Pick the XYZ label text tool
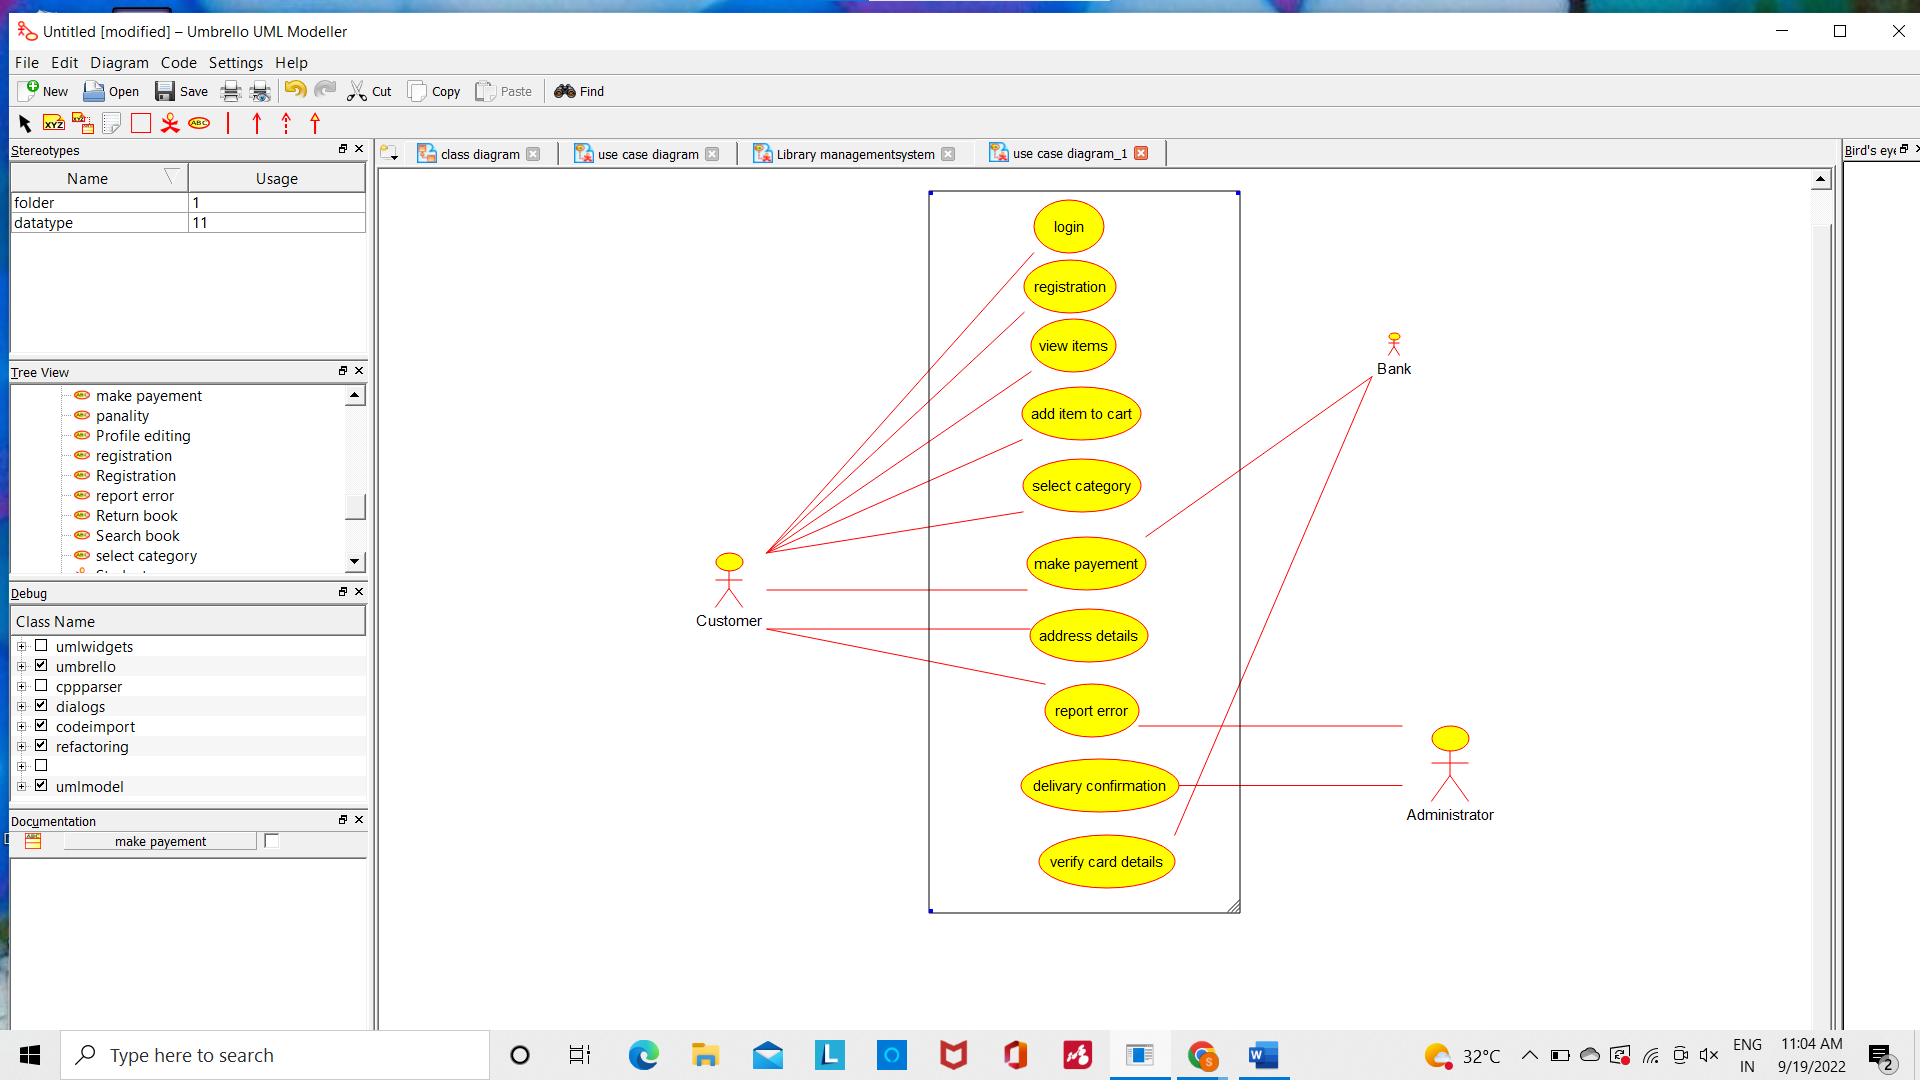Viewport: 1920px width, 1080px height. 54,123
